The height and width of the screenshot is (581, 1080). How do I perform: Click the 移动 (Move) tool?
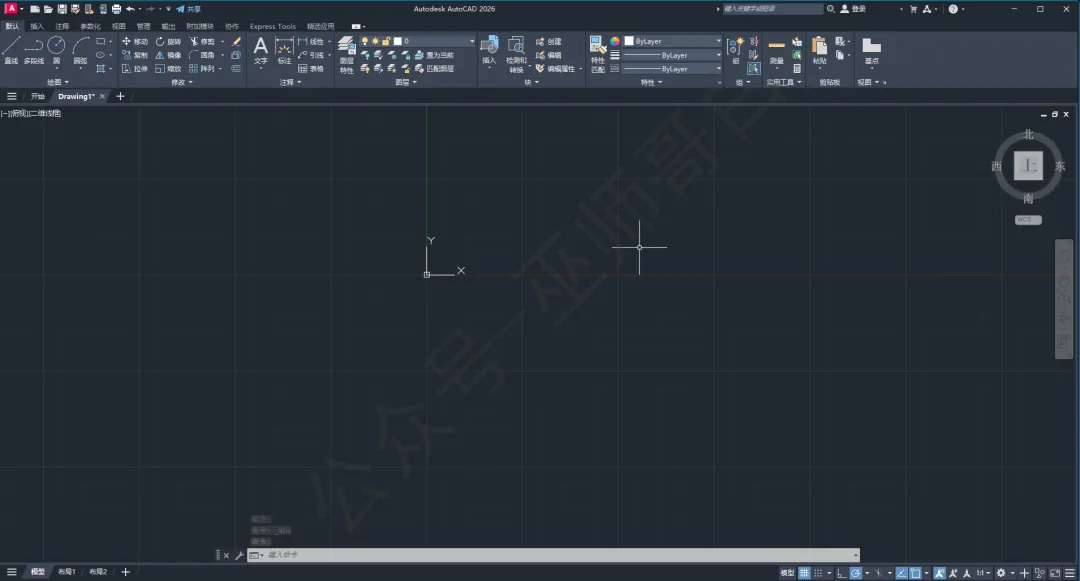[x=135, y=41]
